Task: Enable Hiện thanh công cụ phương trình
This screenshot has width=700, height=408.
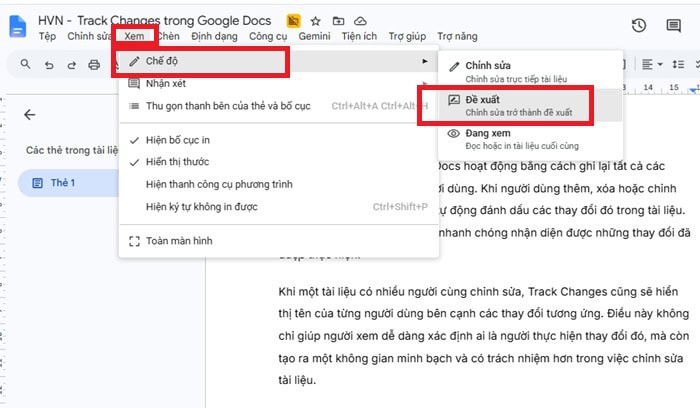Action: pyautogui.click(x=279, y=184)
